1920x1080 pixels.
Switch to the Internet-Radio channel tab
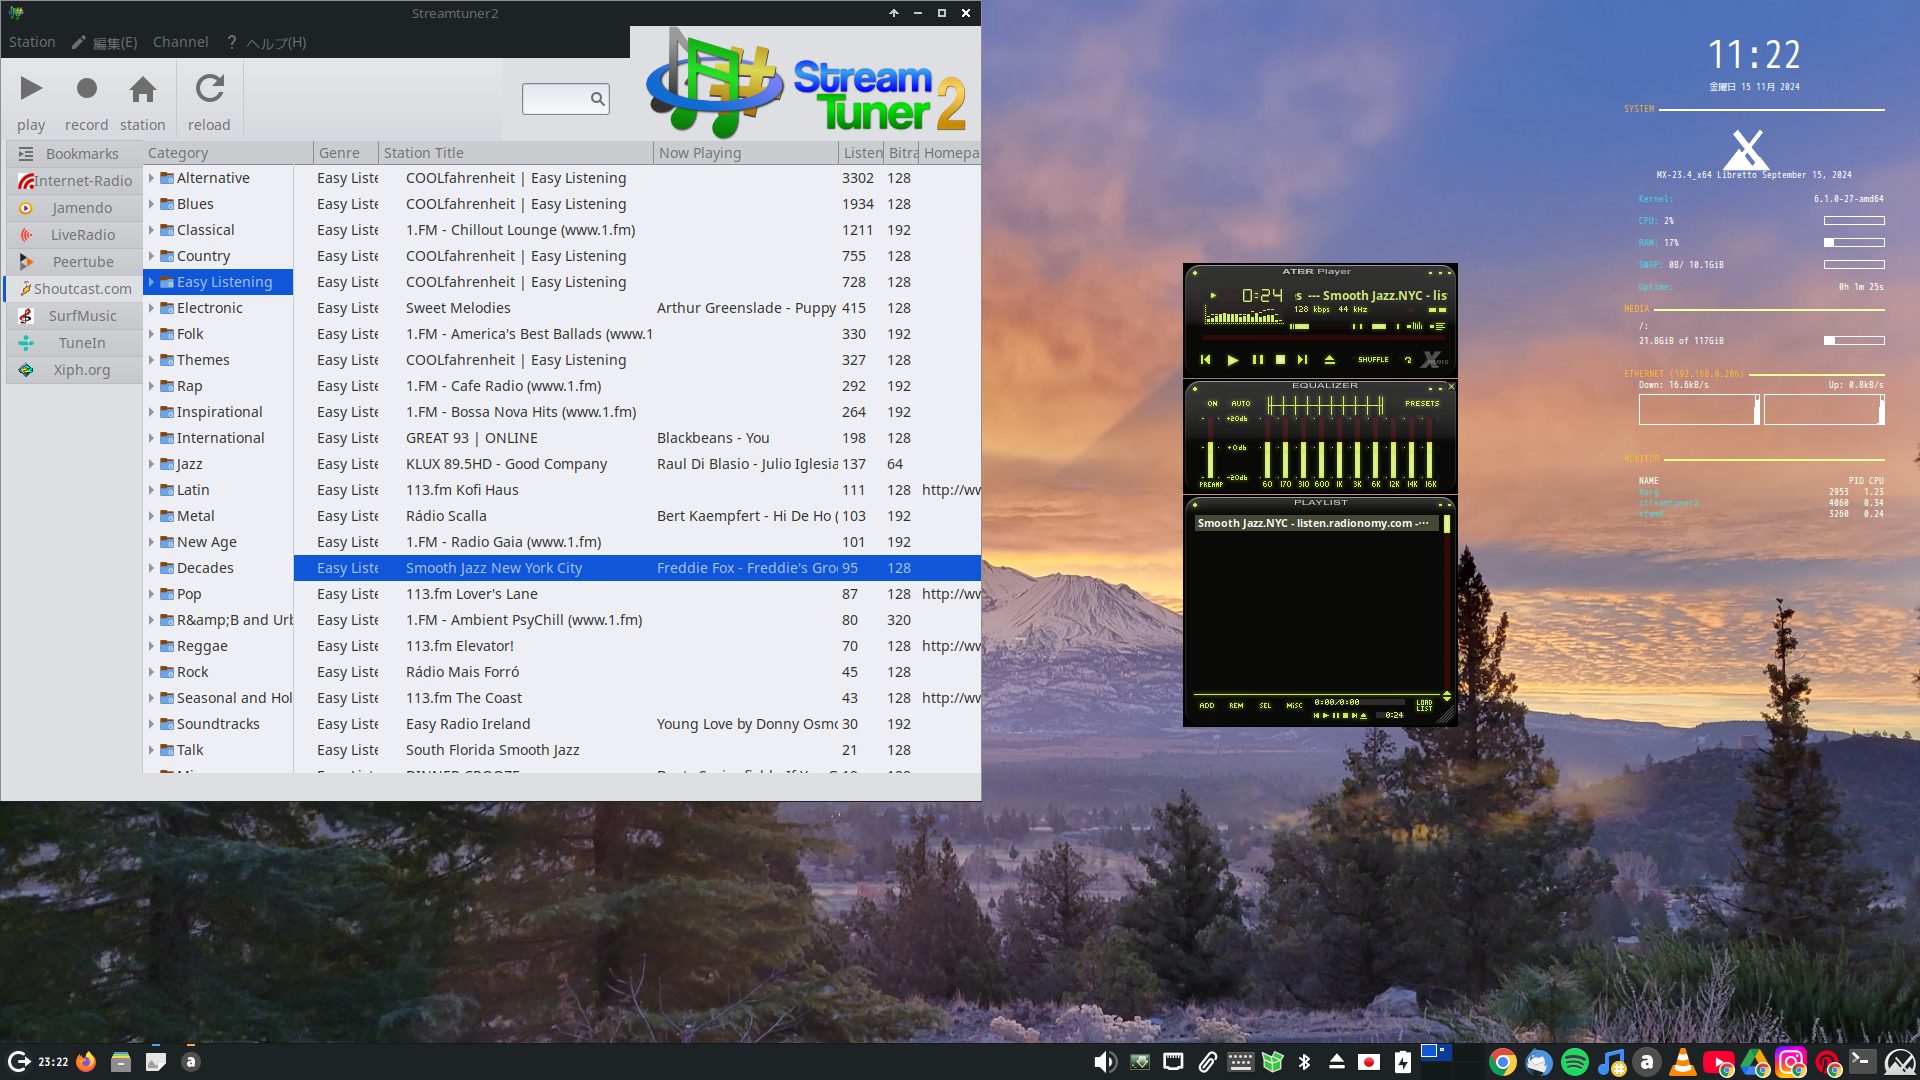tap(75, 181)
